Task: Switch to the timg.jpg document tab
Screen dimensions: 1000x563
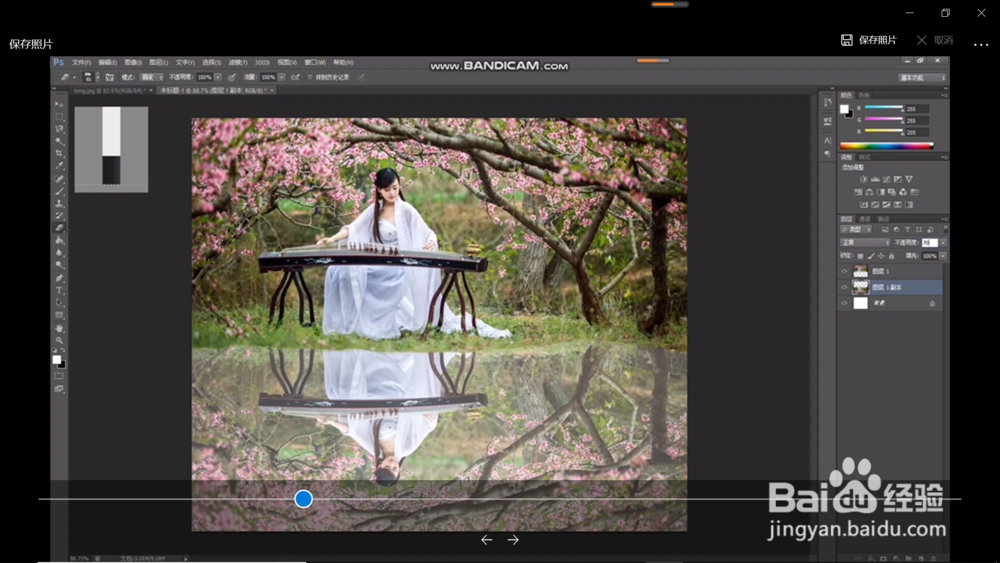Action: 112,91
